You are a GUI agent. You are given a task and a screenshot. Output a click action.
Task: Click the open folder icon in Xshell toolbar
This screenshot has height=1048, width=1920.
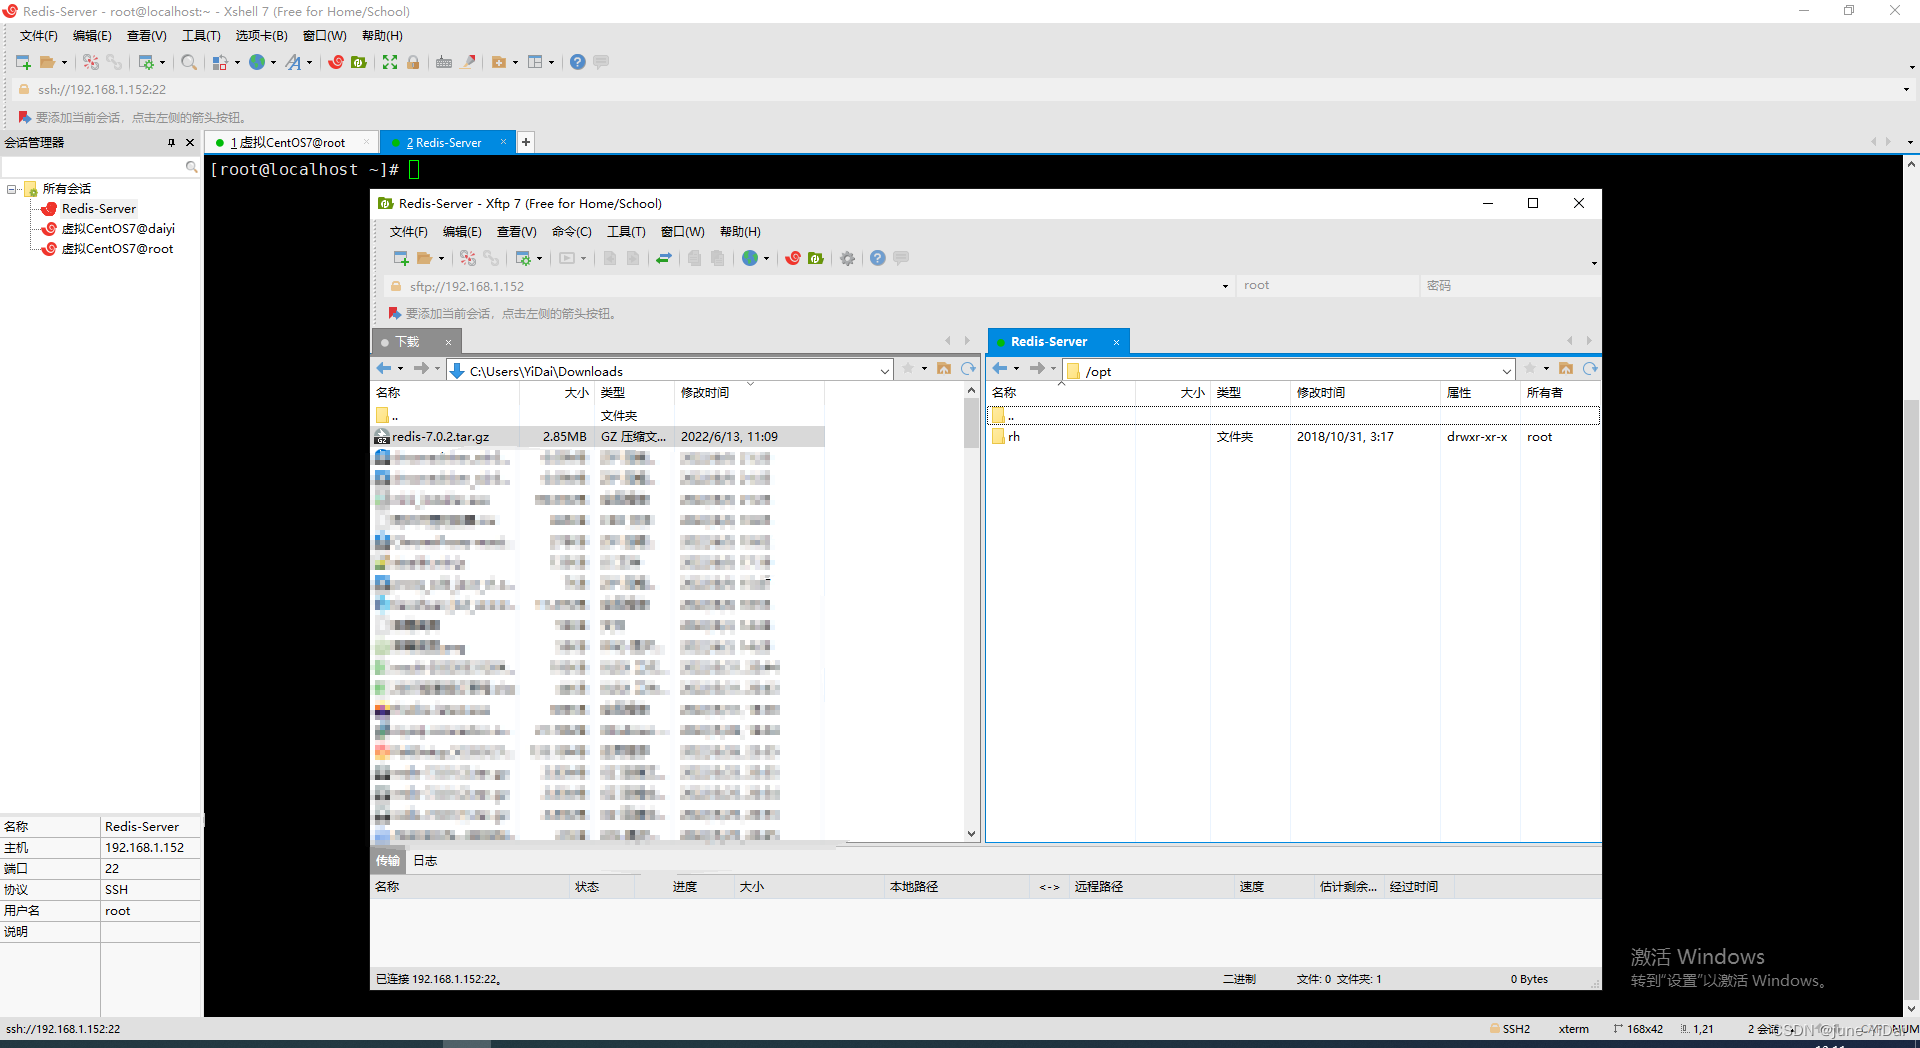(47, 62)
